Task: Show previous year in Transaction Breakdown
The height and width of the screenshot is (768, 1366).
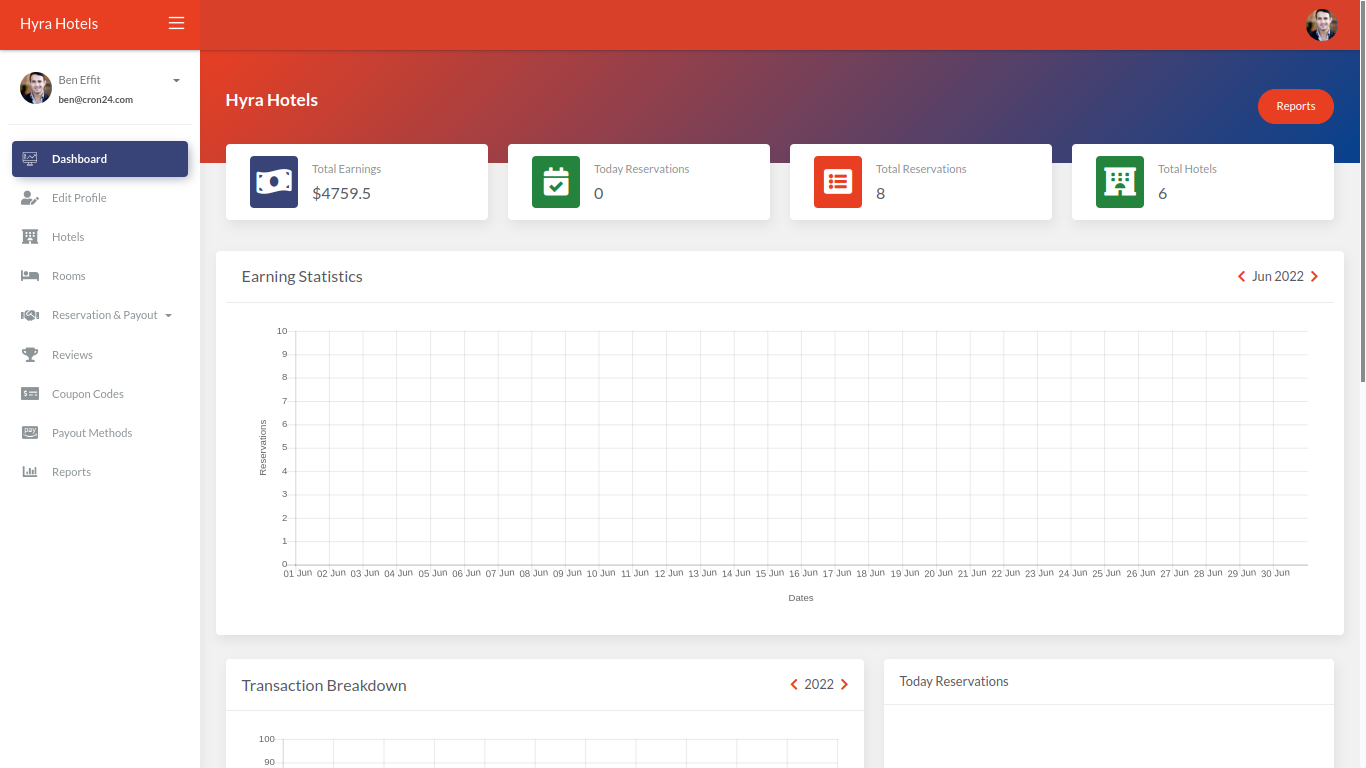Action: 794,684
